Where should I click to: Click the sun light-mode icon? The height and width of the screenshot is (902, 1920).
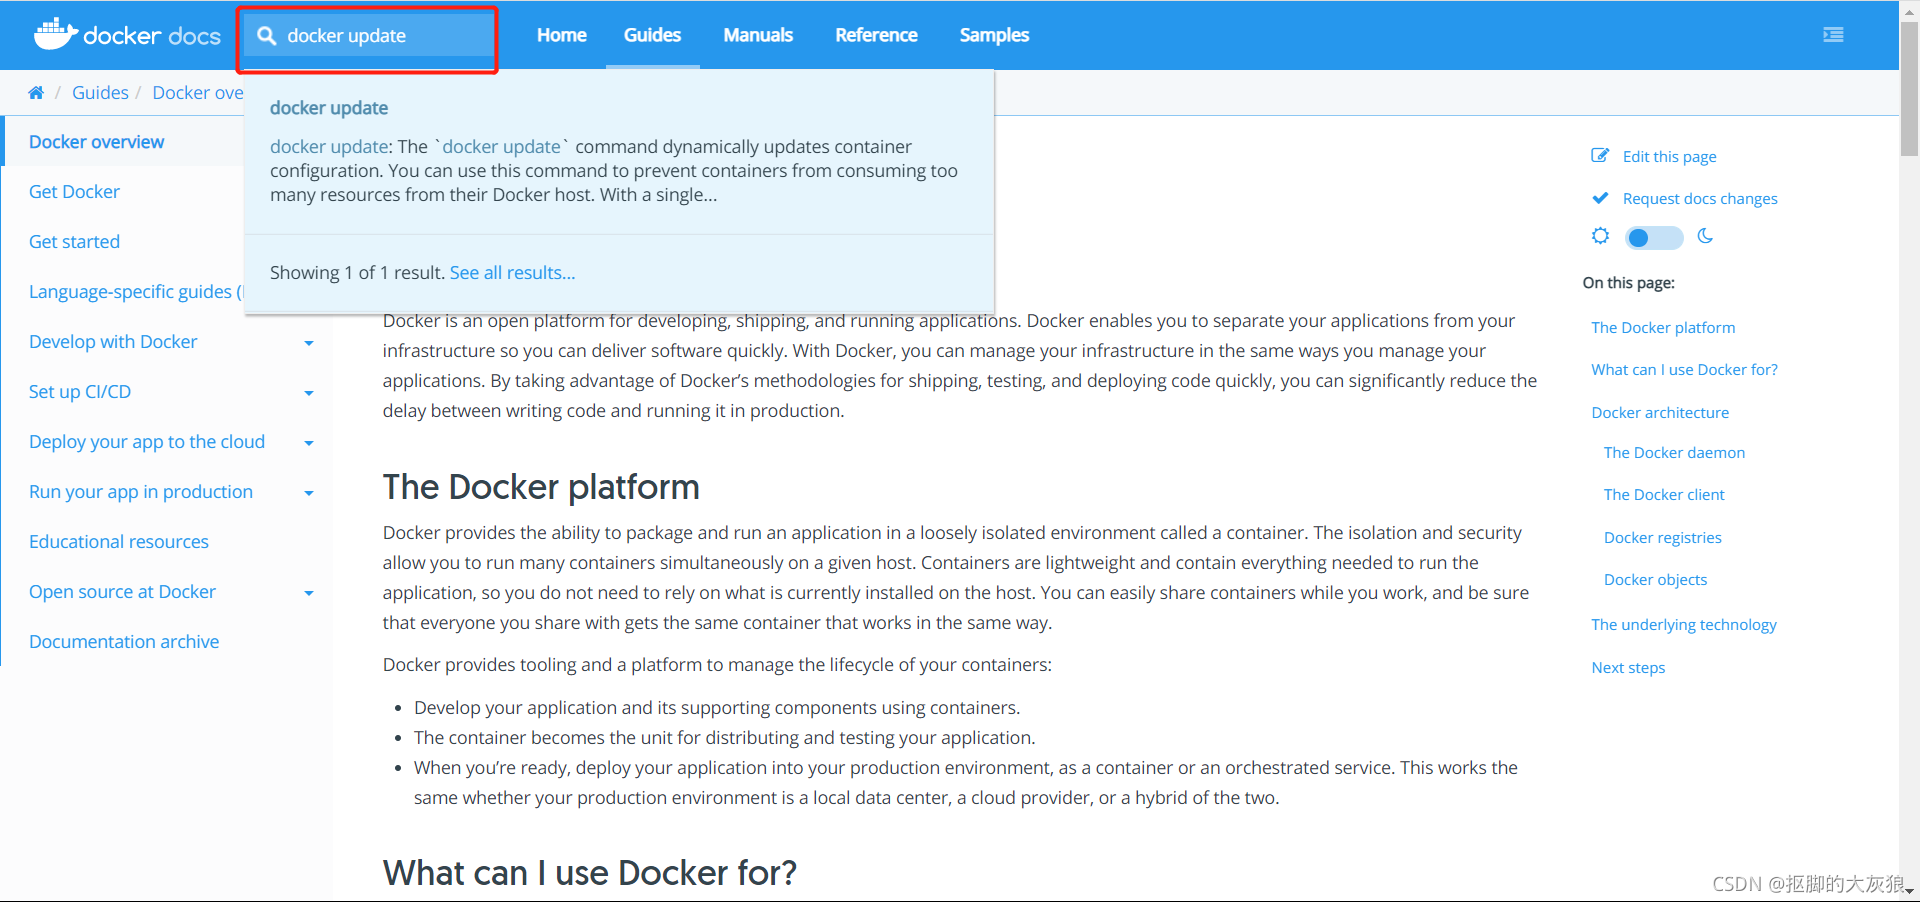(x=1601, y=236)
